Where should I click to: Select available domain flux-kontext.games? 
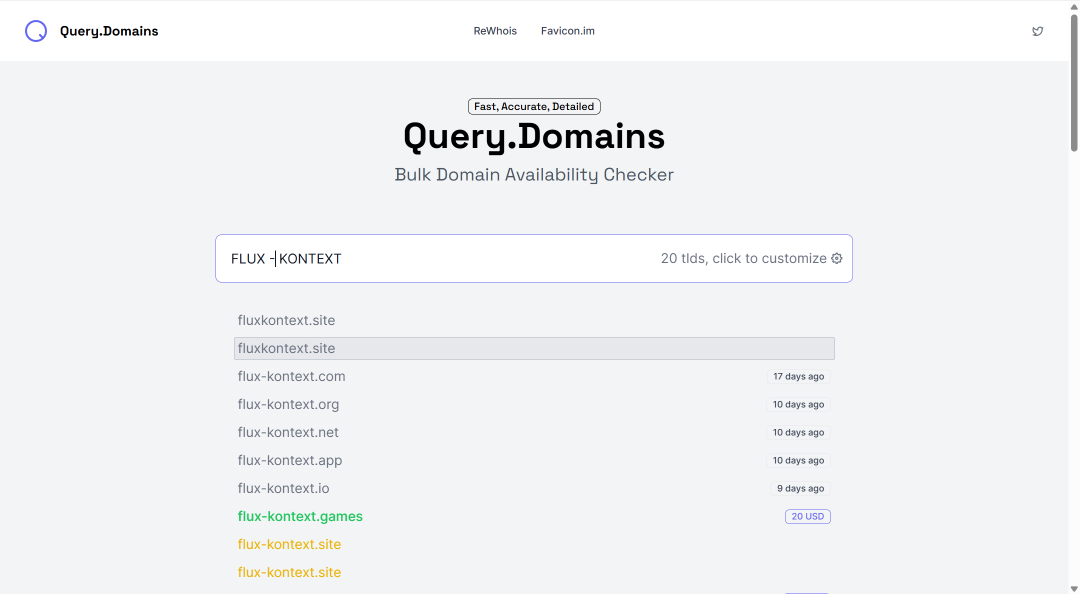(300, 516)
